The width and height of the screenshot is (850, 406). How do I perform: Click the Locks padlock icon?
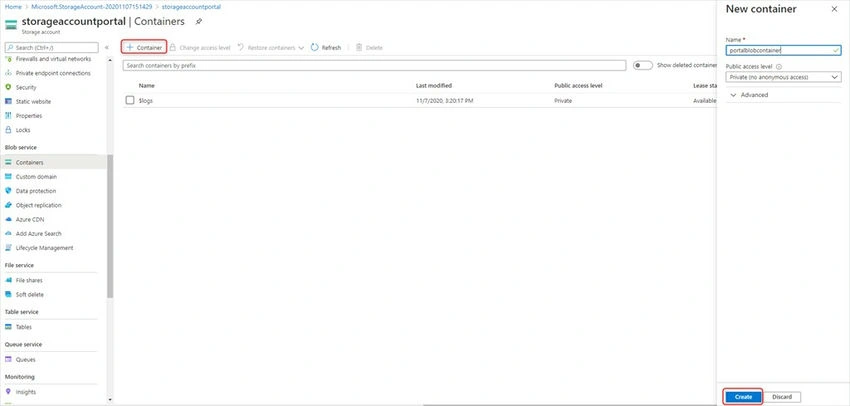(8, 130)
